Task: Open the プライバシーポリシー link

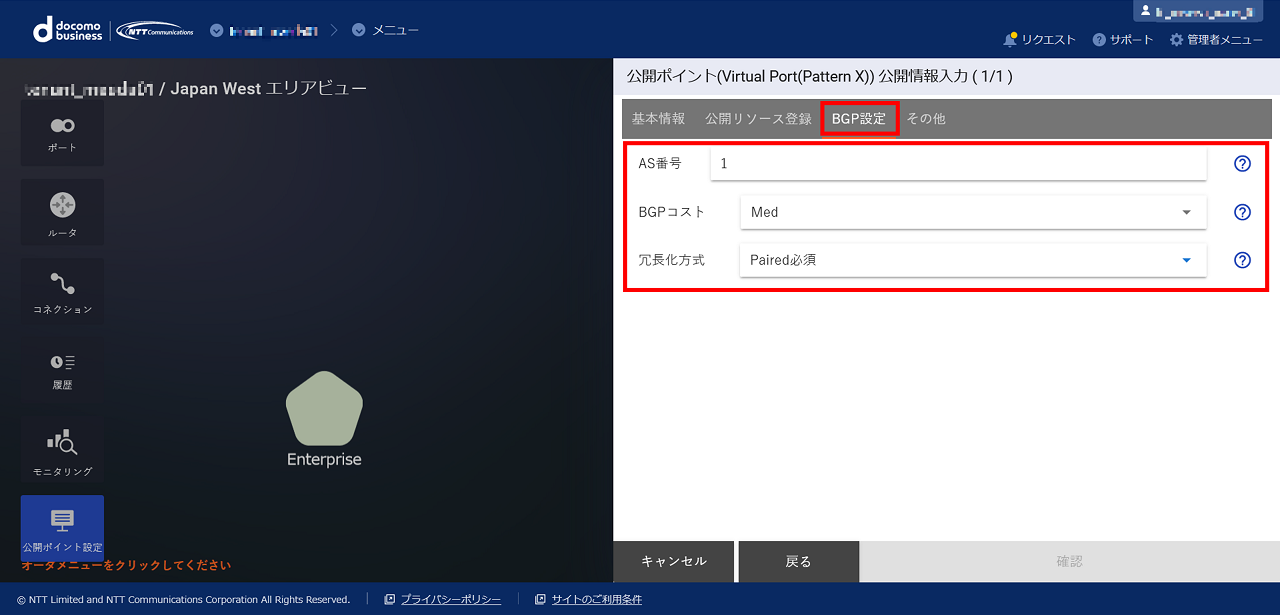Action: coord(451,600)
